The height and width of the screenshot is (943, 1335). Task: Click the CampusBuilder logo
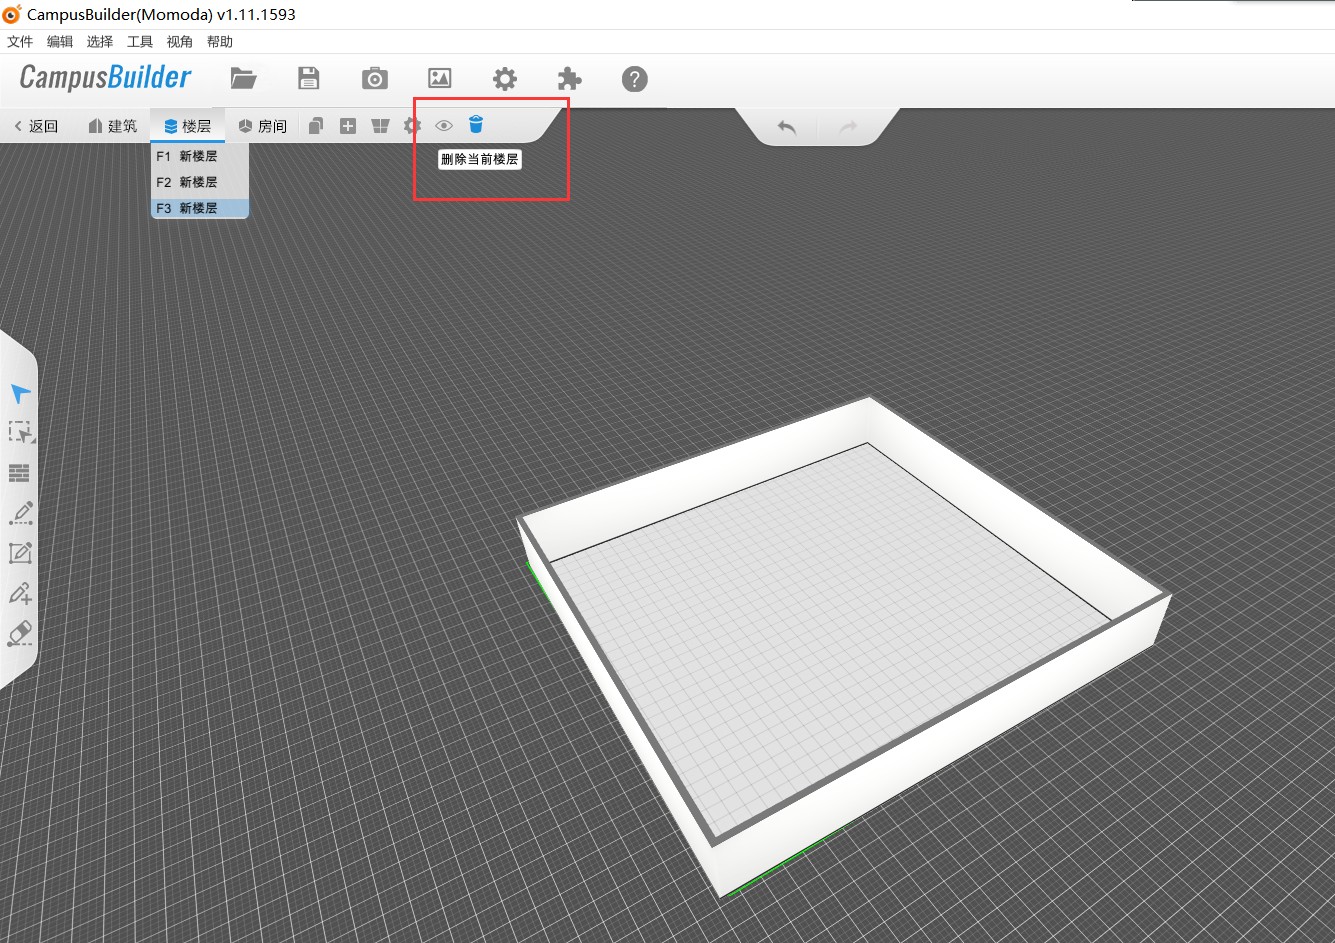[105, 78]
